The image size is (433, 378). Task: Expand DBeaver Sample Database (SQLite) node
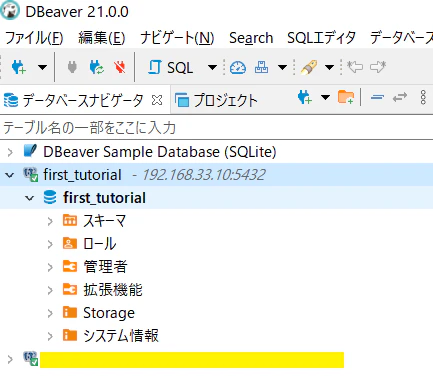pos(10,152)
